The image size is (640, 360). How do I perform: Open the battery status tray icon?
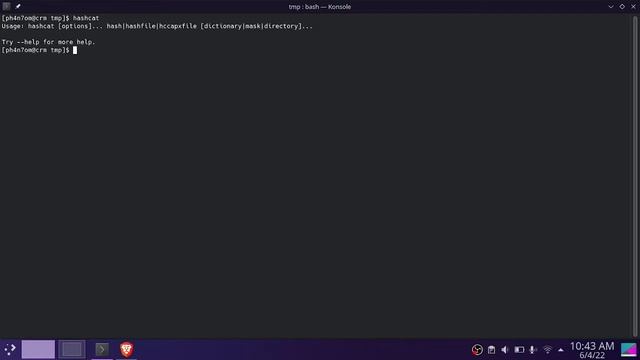coord(519,350)
